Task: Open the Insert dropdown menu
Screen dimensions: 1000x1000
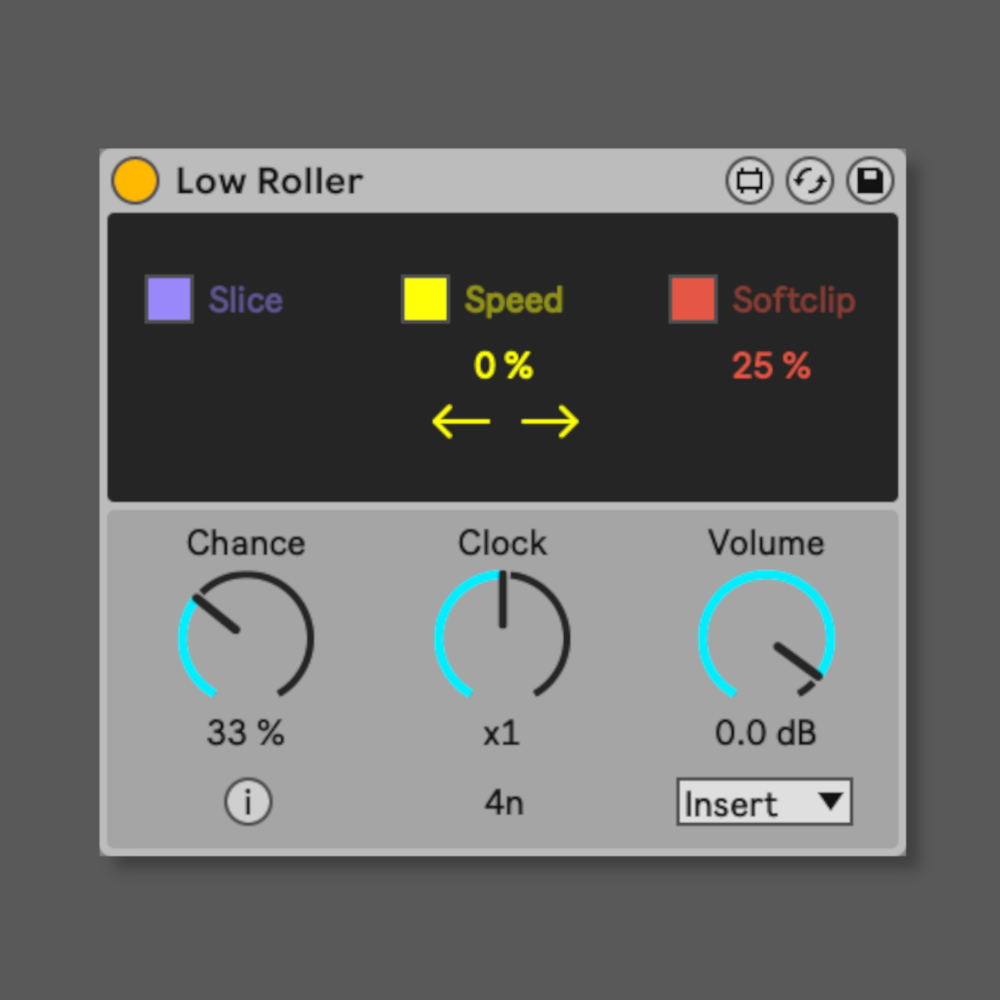Action: tap(765, 802)
